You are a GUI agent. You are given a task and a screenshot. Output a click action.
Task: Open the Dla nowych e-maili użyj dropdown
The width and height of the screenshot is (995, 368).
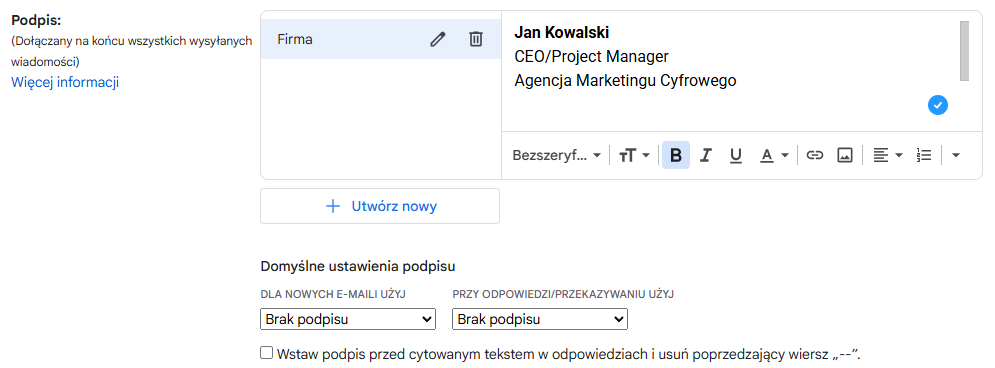click(x=348, y=319)
